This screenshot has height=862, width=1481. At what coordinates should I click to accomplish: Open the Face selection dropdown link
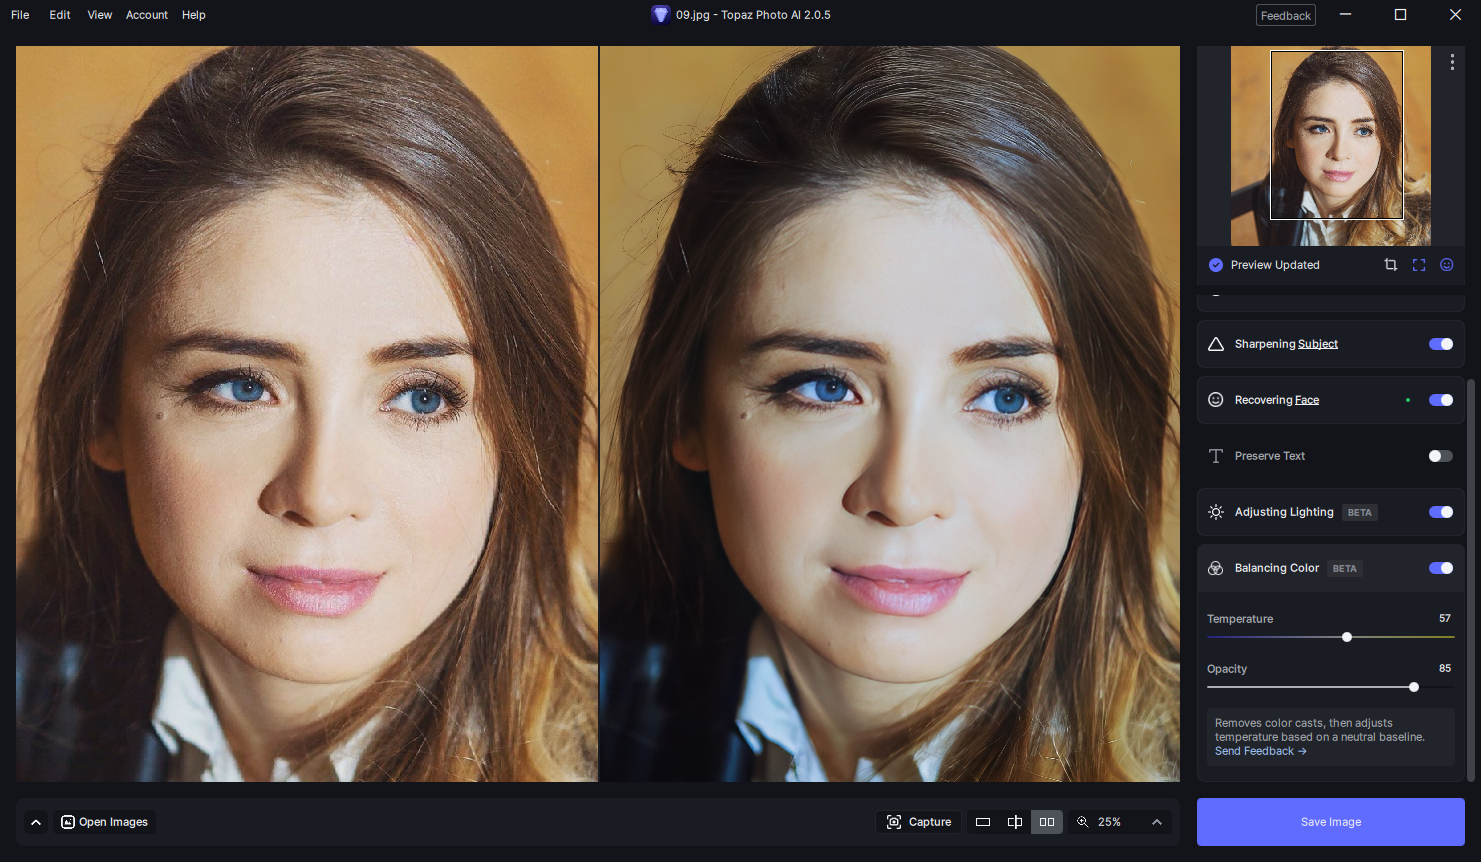(x=1307, y=400)
